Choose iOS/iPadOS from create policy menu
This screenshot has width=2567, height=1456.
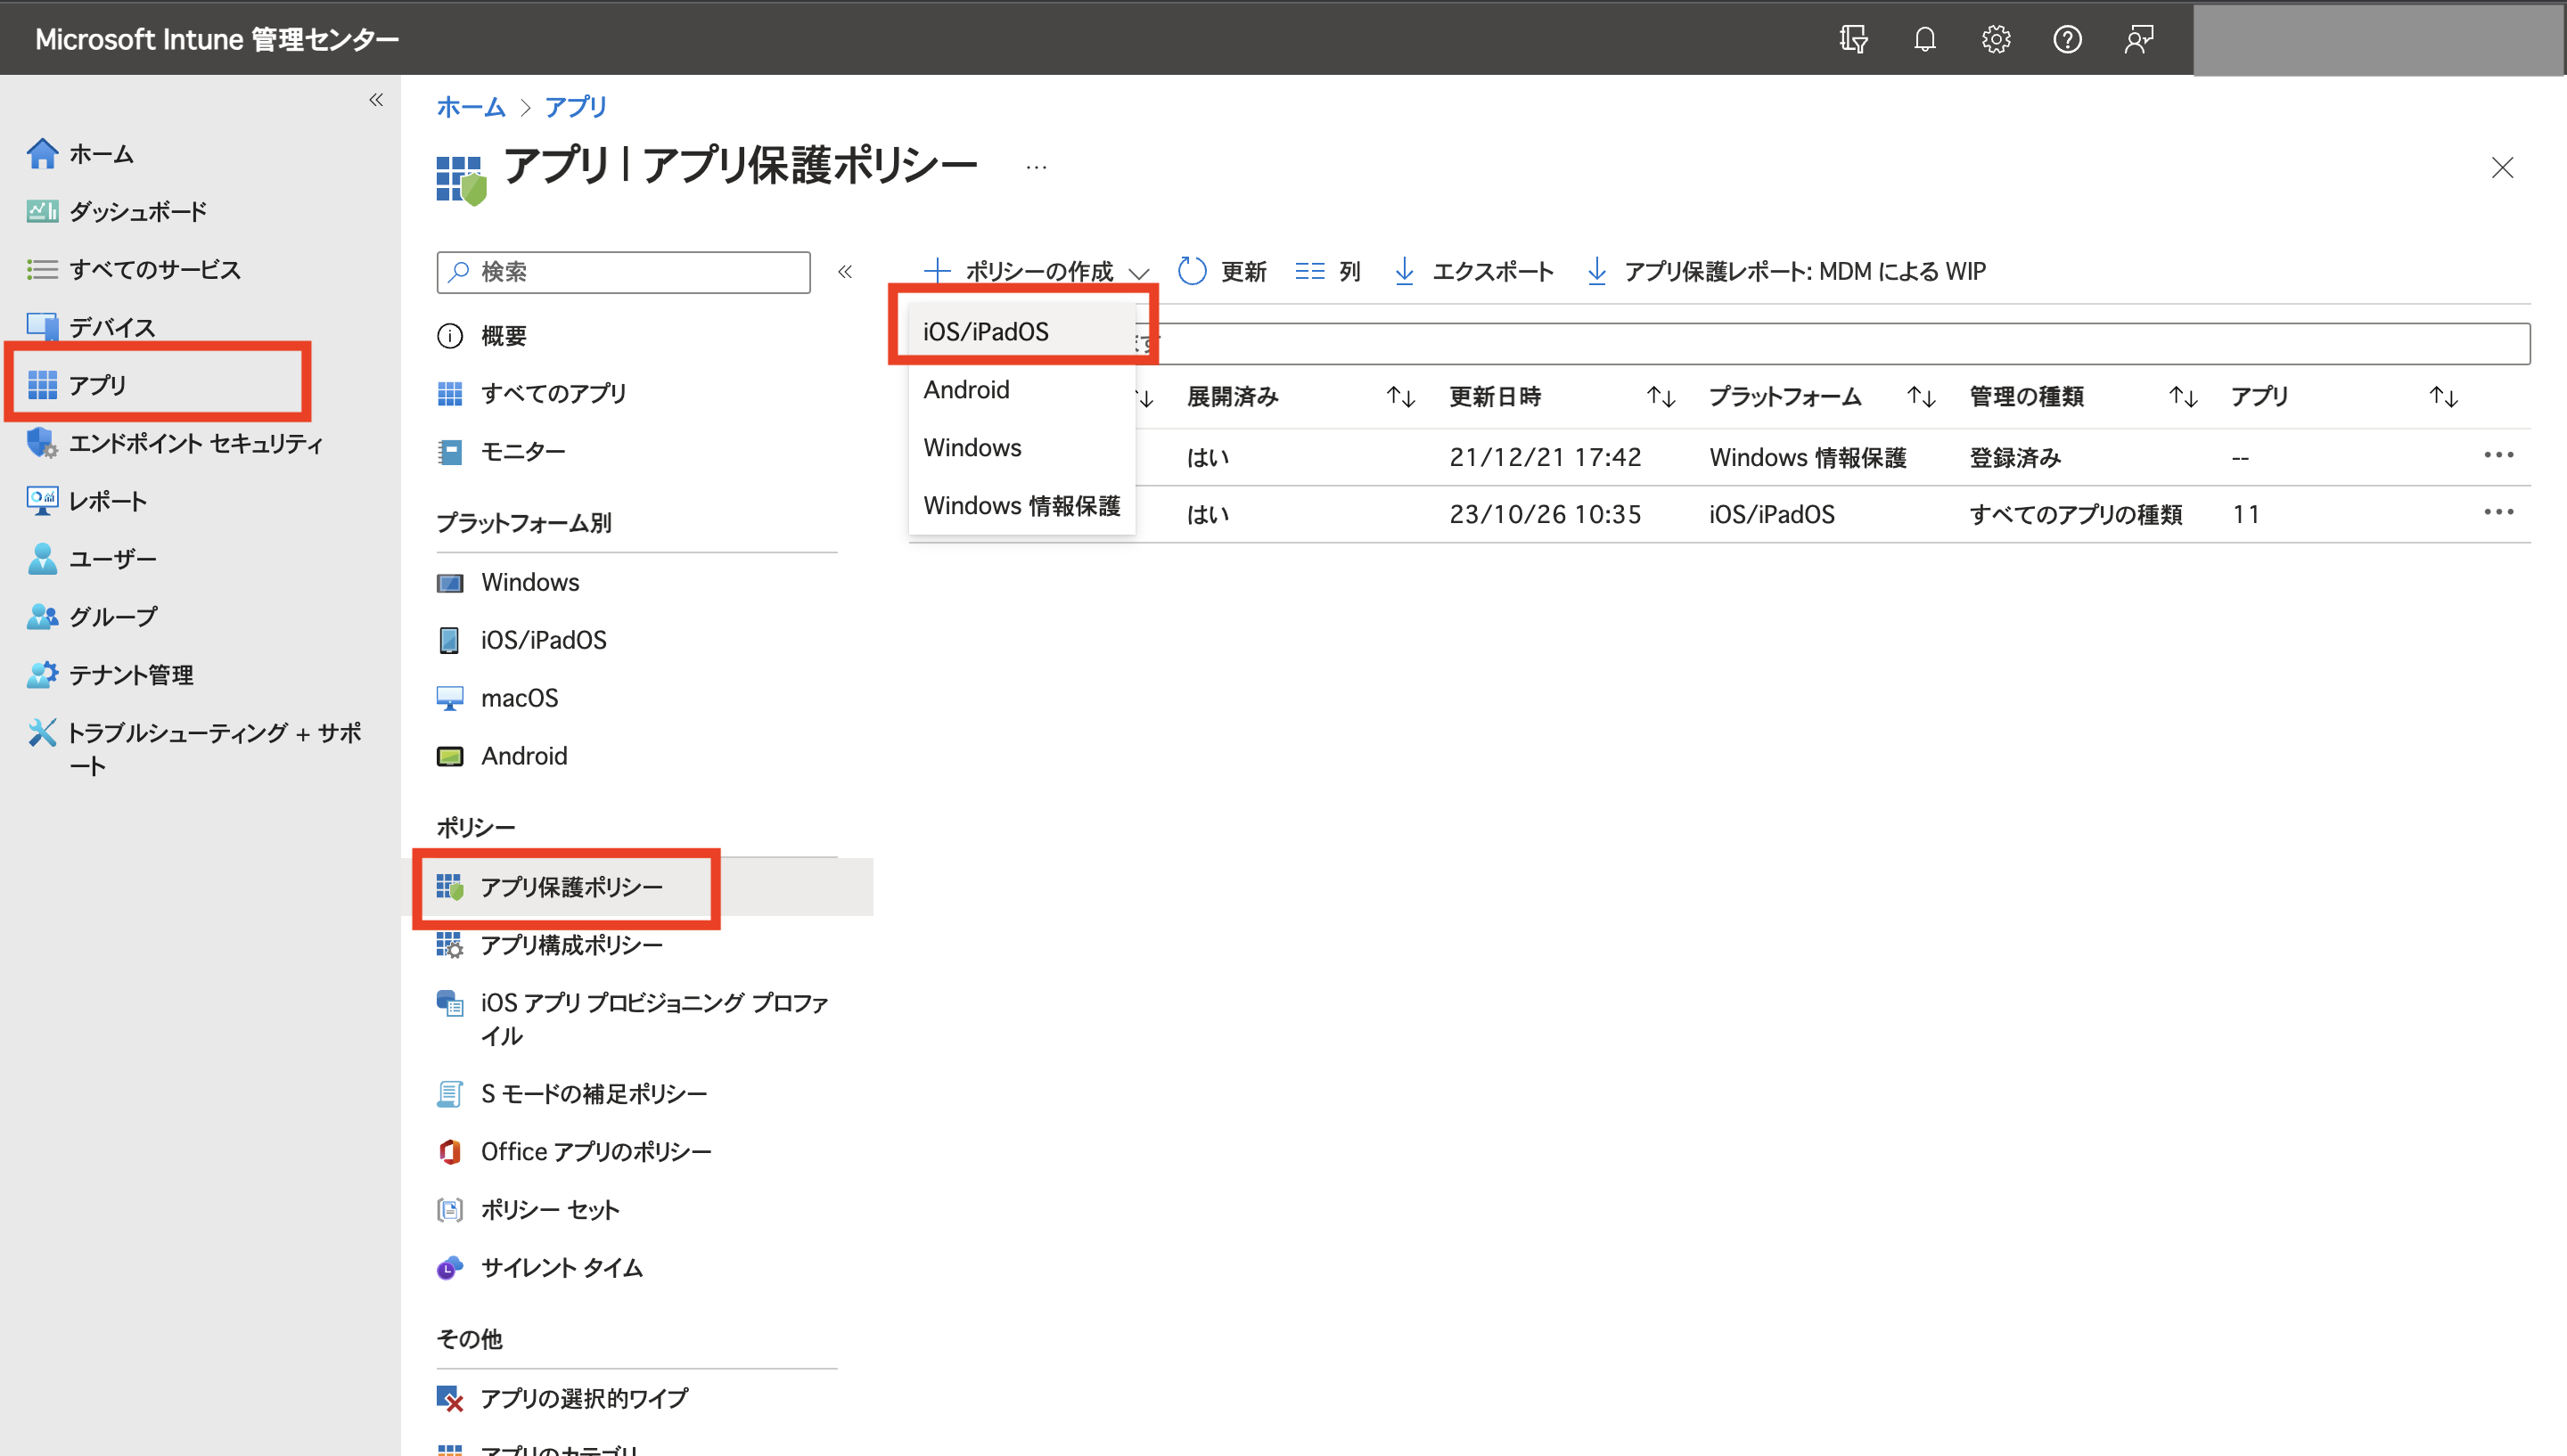click(1021, 332)
